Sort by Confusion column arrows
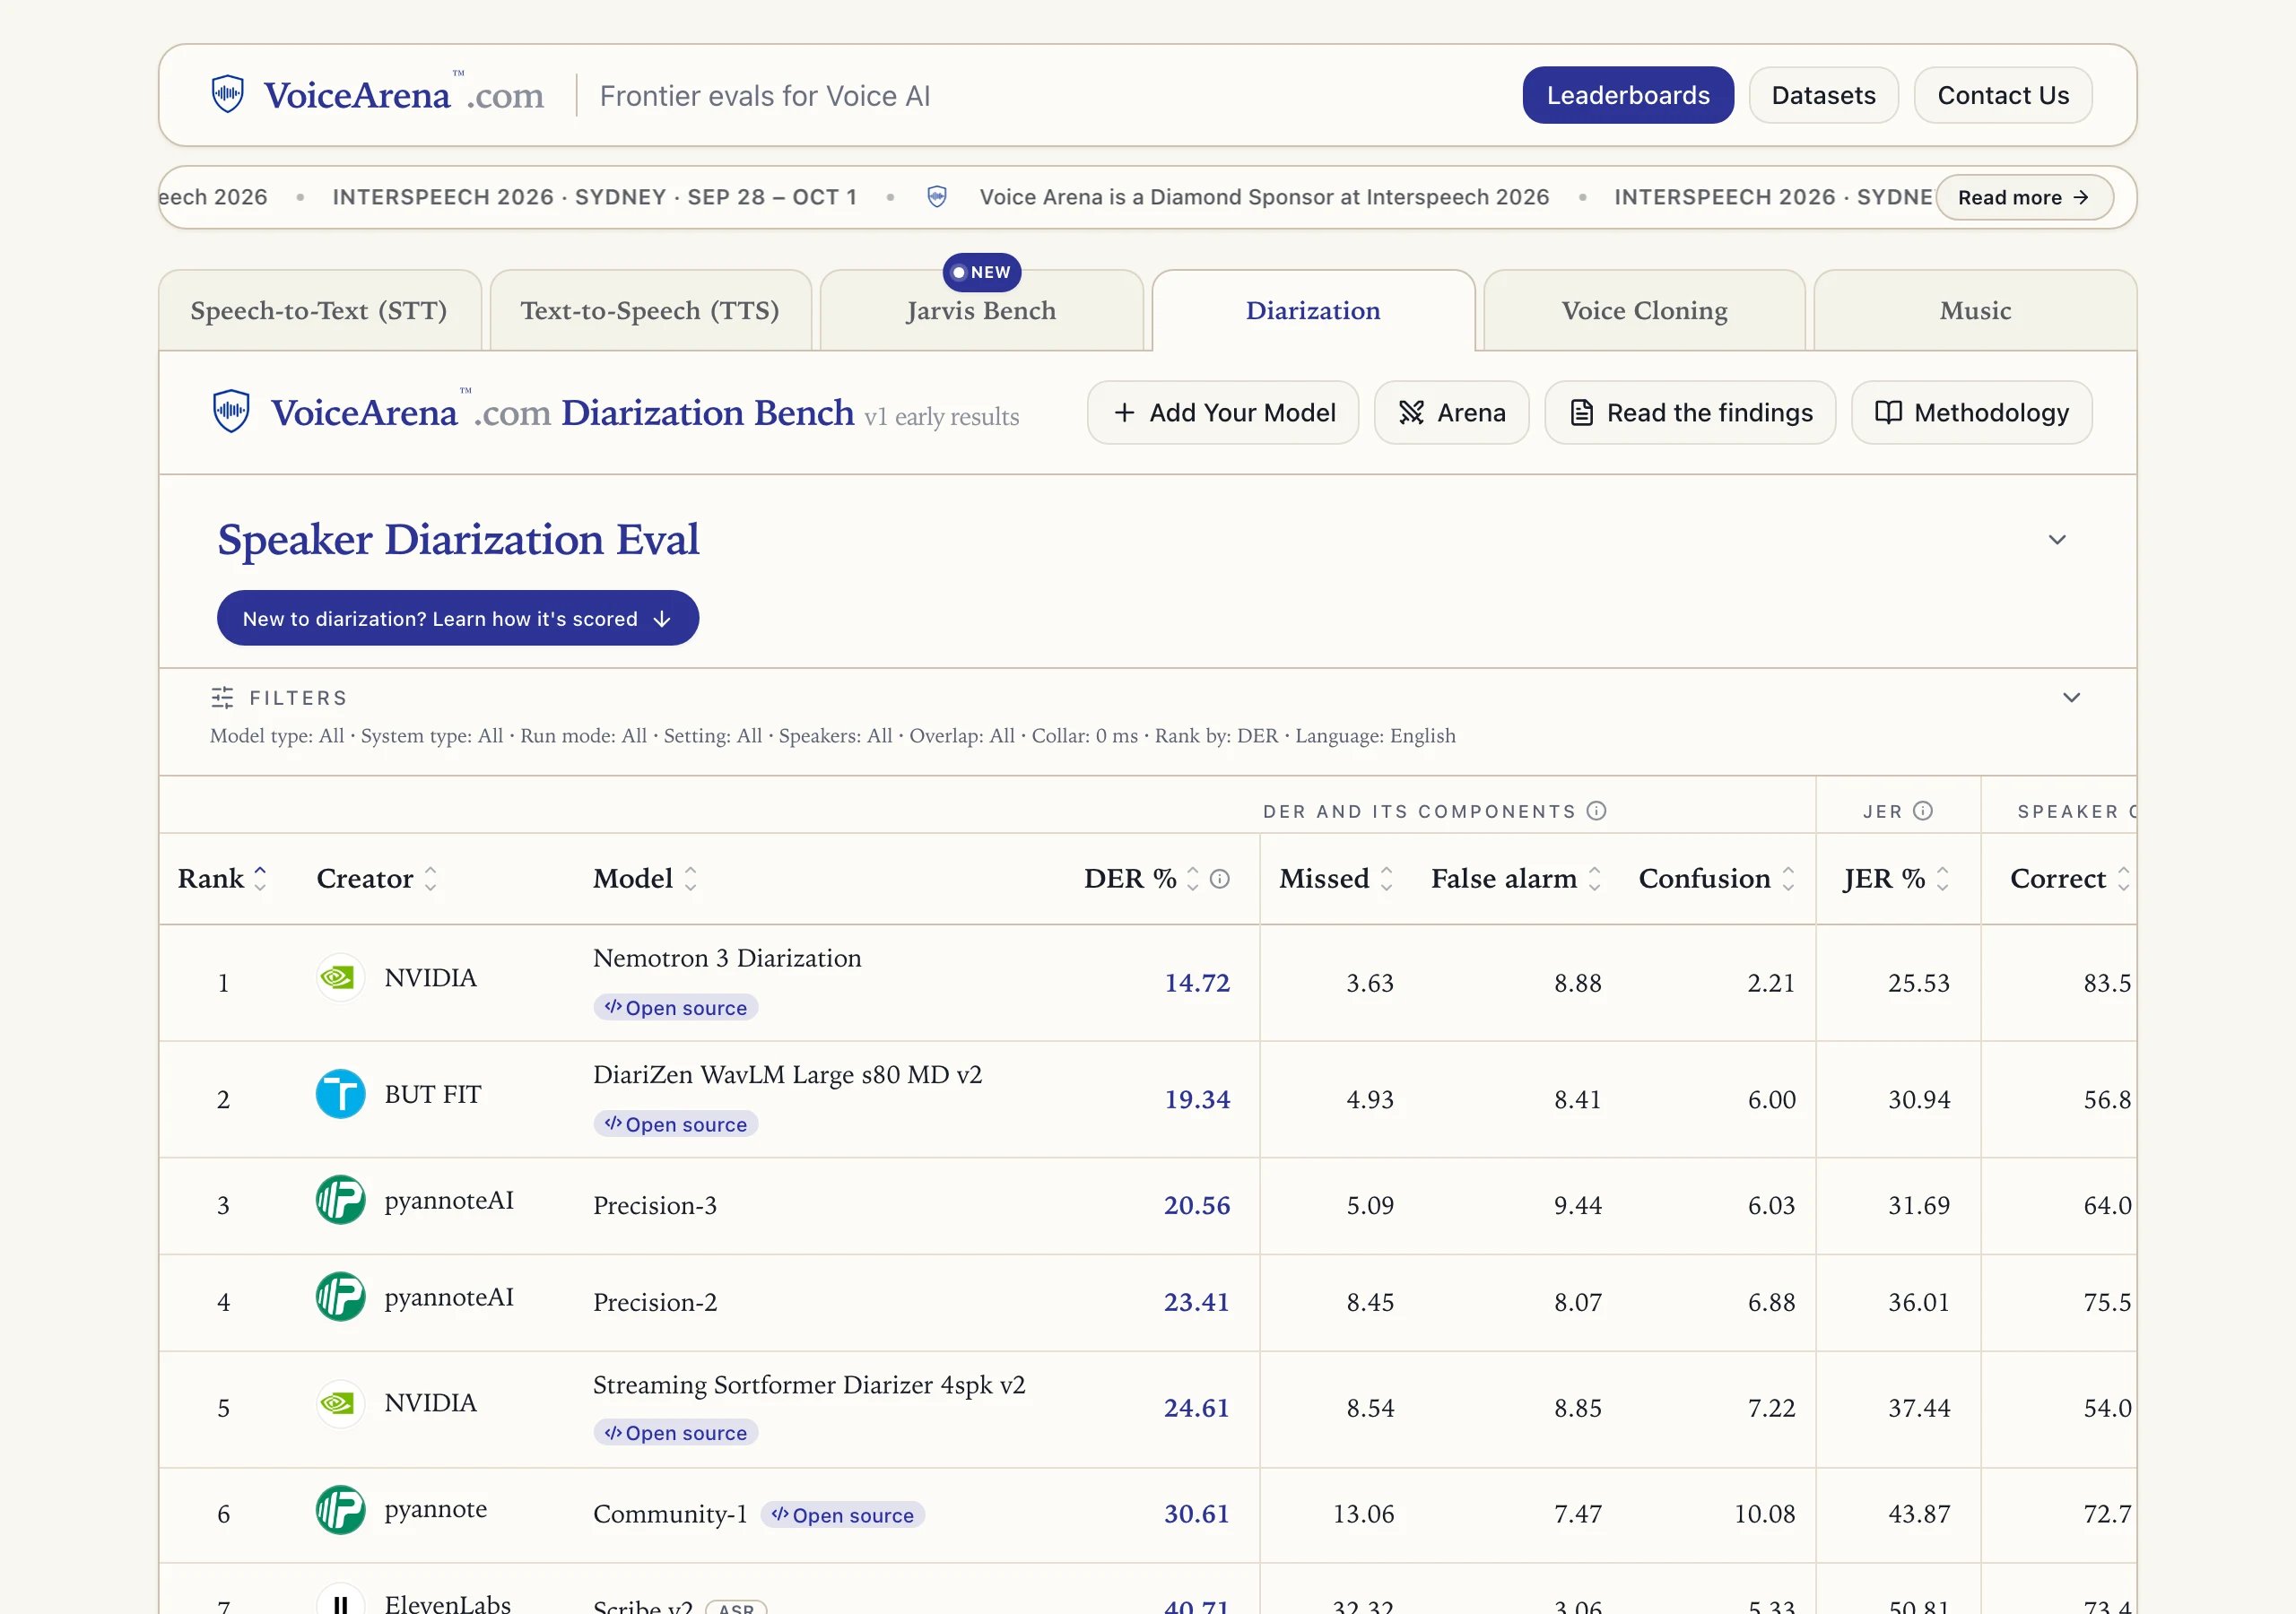Image resolution: width=2296 pixels, height=1614 pixels. pyautogui.click(x=1788, y=879)
